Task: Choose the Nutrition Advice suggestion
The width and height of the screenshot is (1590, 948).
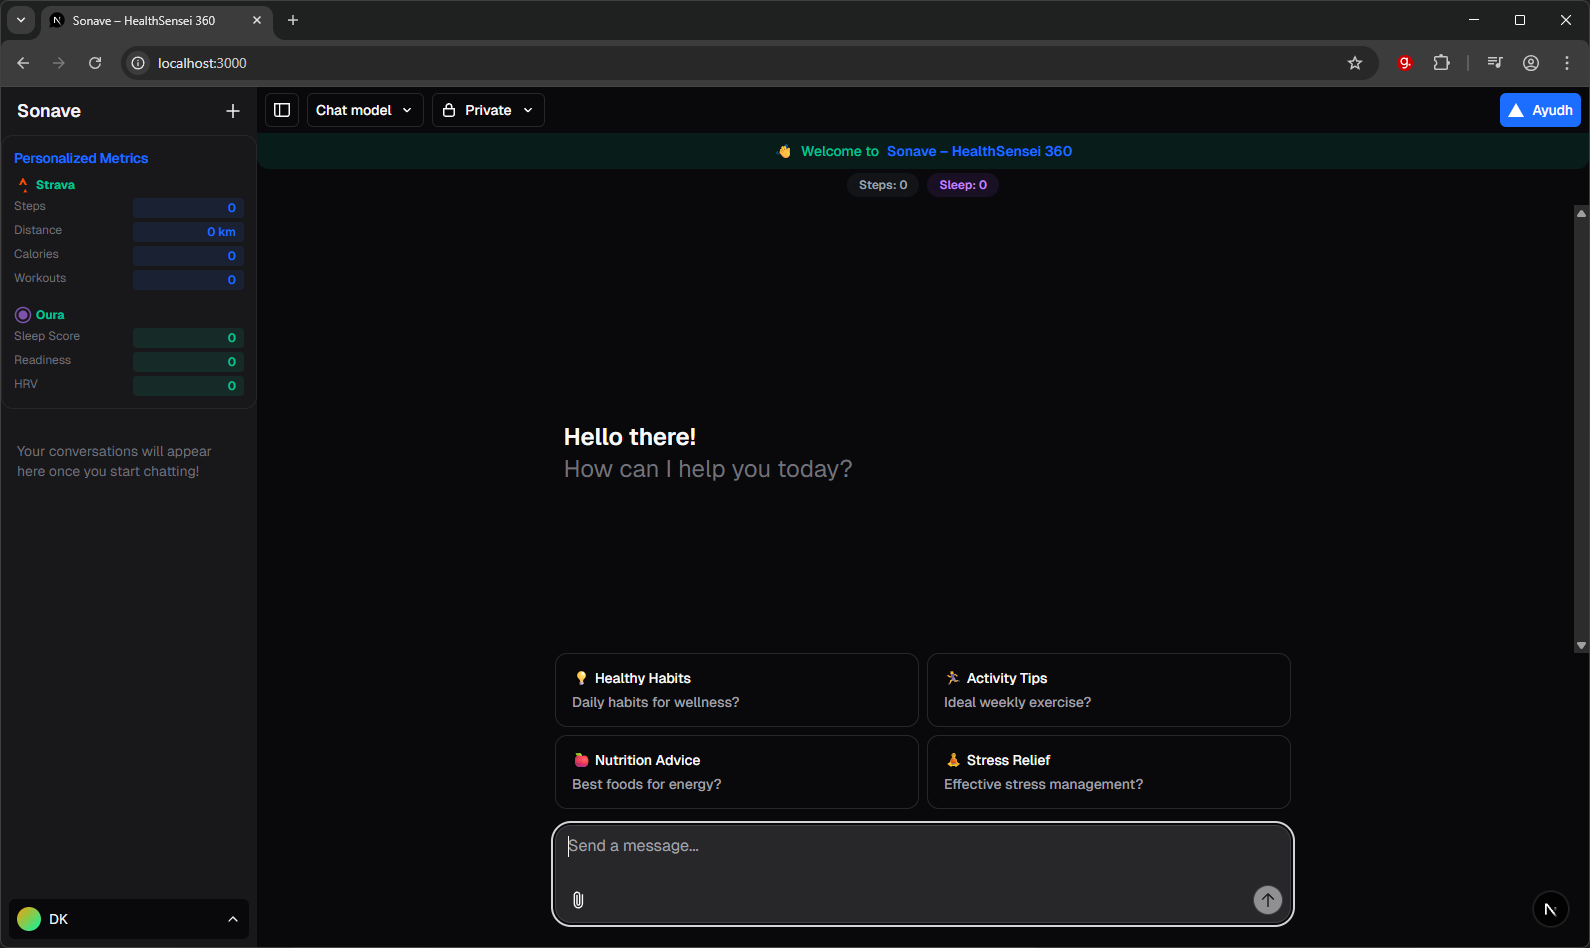Action: click(737, 772)
